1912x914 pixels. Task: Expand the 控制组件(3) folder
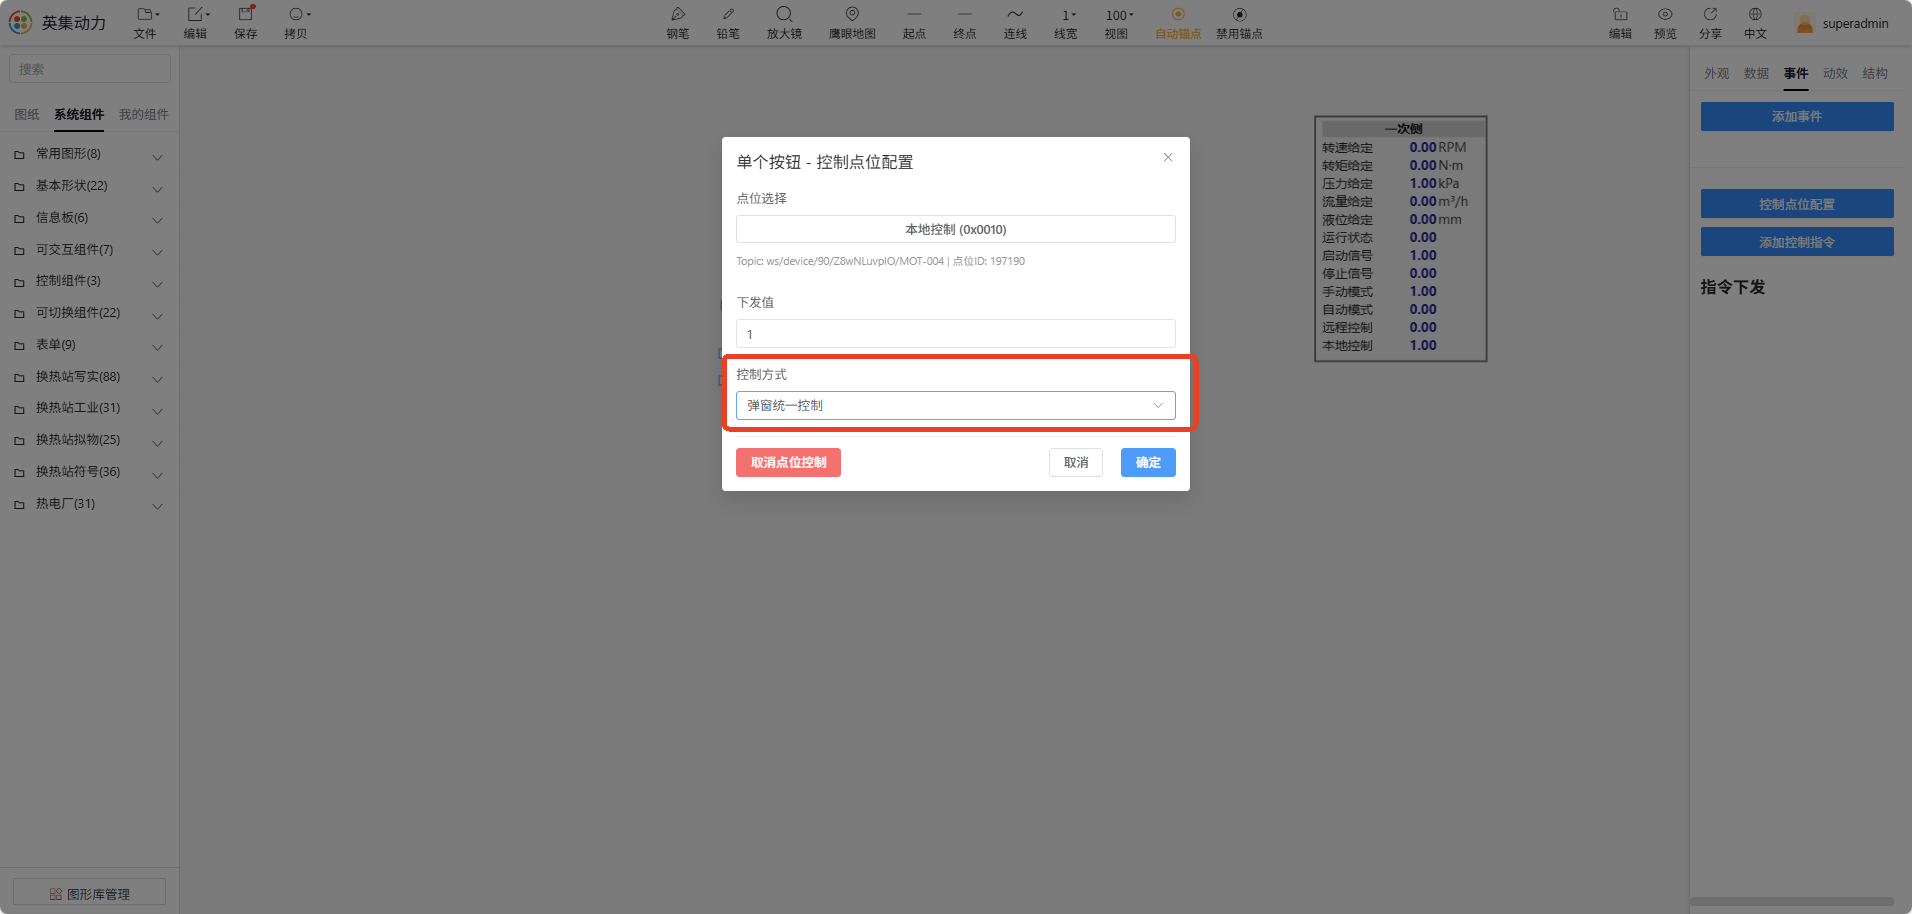[89, 281]
